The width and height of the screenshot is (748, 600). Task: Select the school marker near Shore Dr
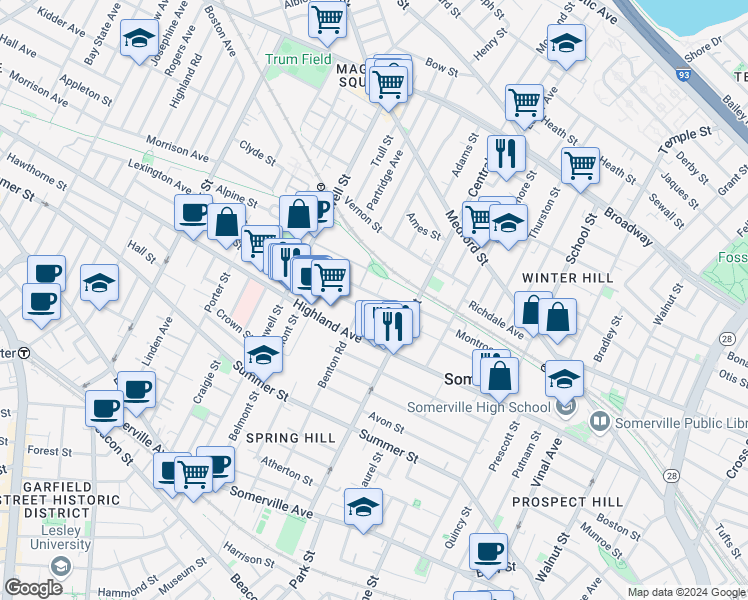[566, 44]
